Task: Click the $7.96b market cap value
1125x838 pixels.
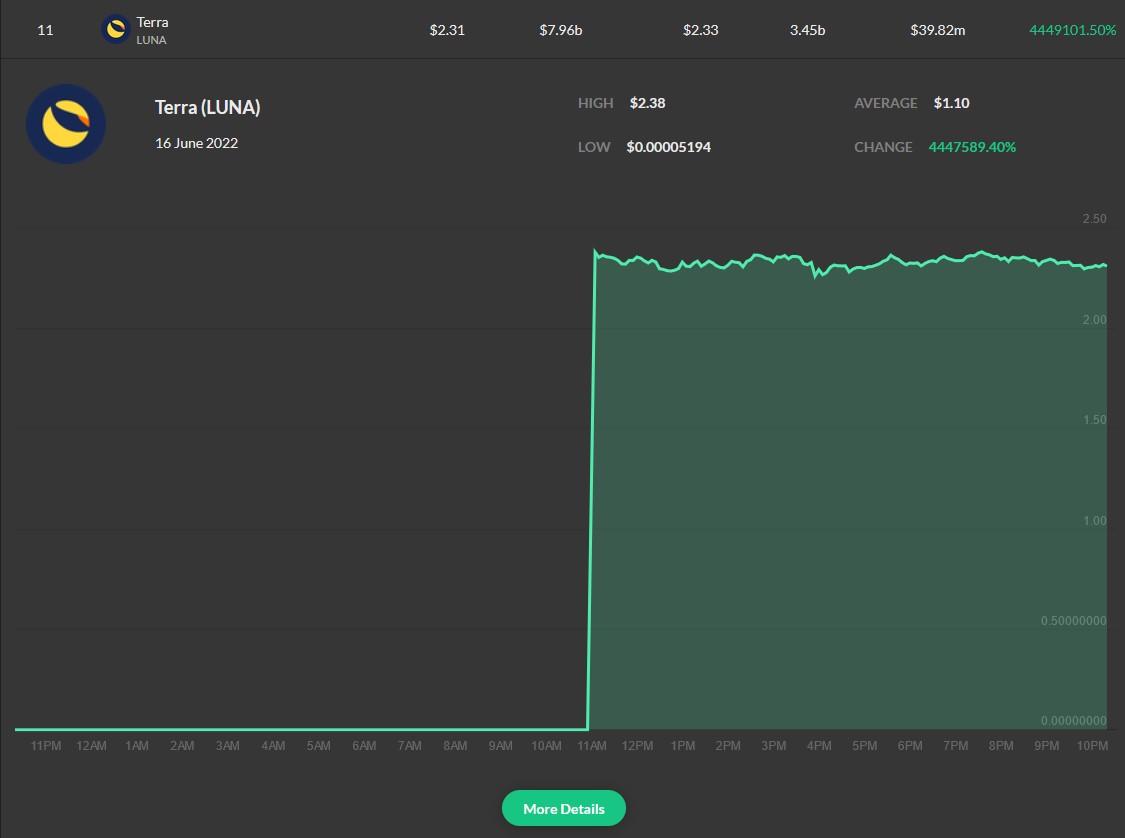Action: (560, 30)
